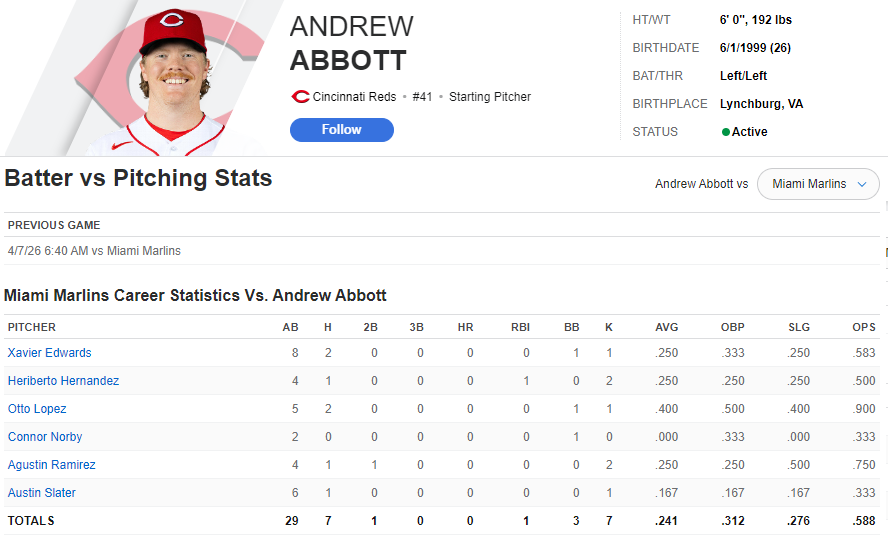Click the OPS column header
This screenshot has height=536, width=888.
pos(864,327)
